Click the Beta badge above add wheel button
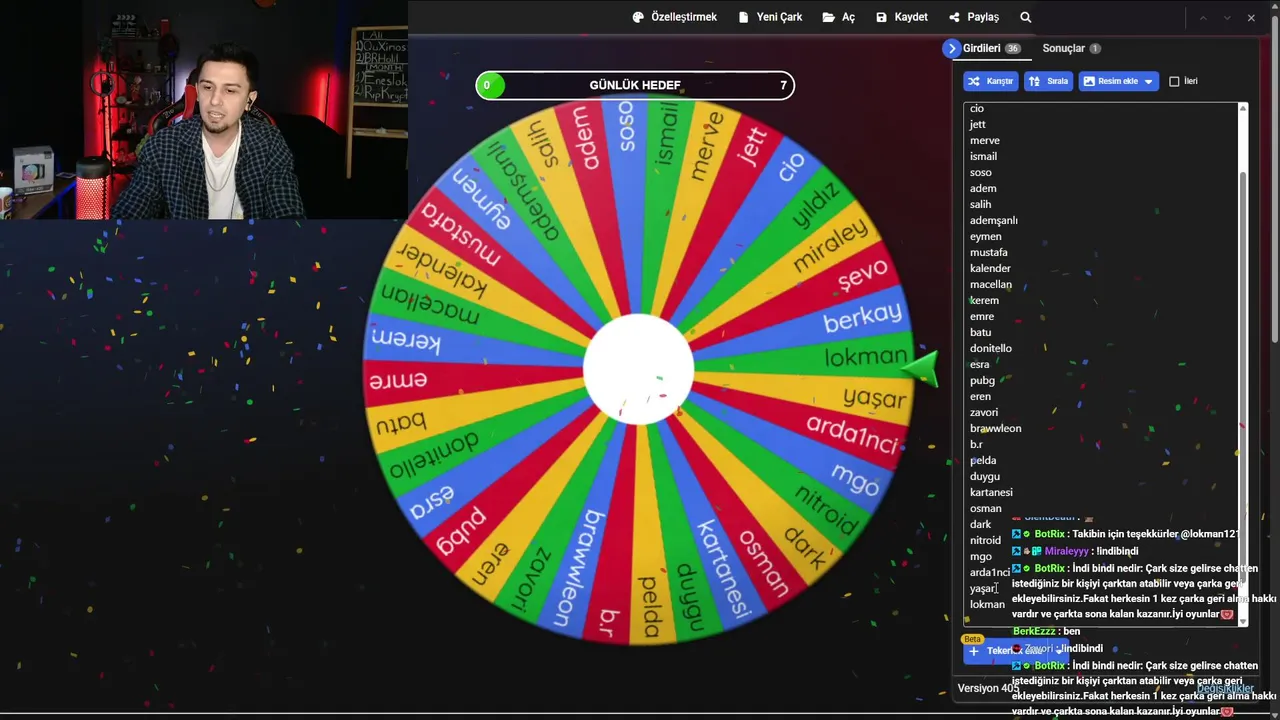1280x720 pixels. click(972, 639)
